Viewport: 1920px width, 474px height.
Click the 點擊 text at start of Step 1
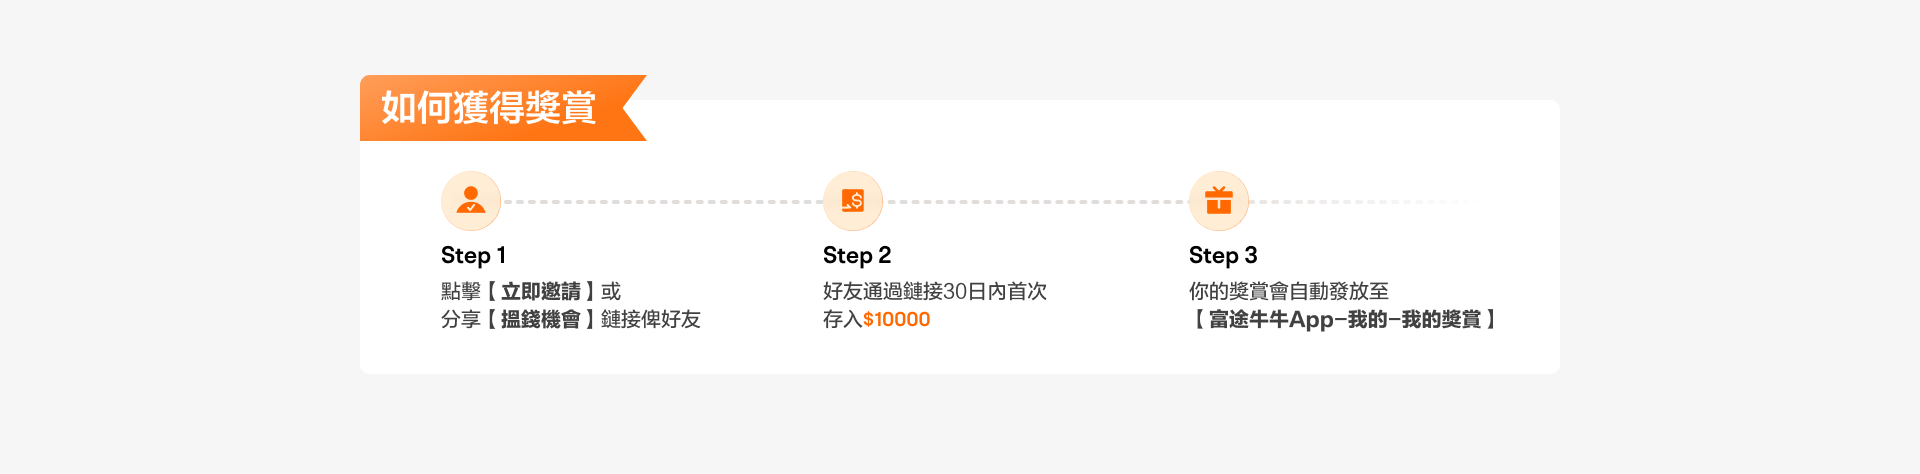pyautogui.click(x=461, y=291)
